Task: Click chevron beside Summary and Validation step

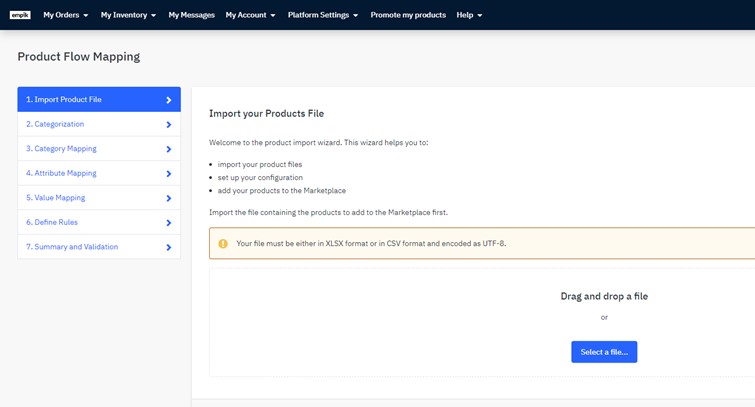Action: click(168, 247)
